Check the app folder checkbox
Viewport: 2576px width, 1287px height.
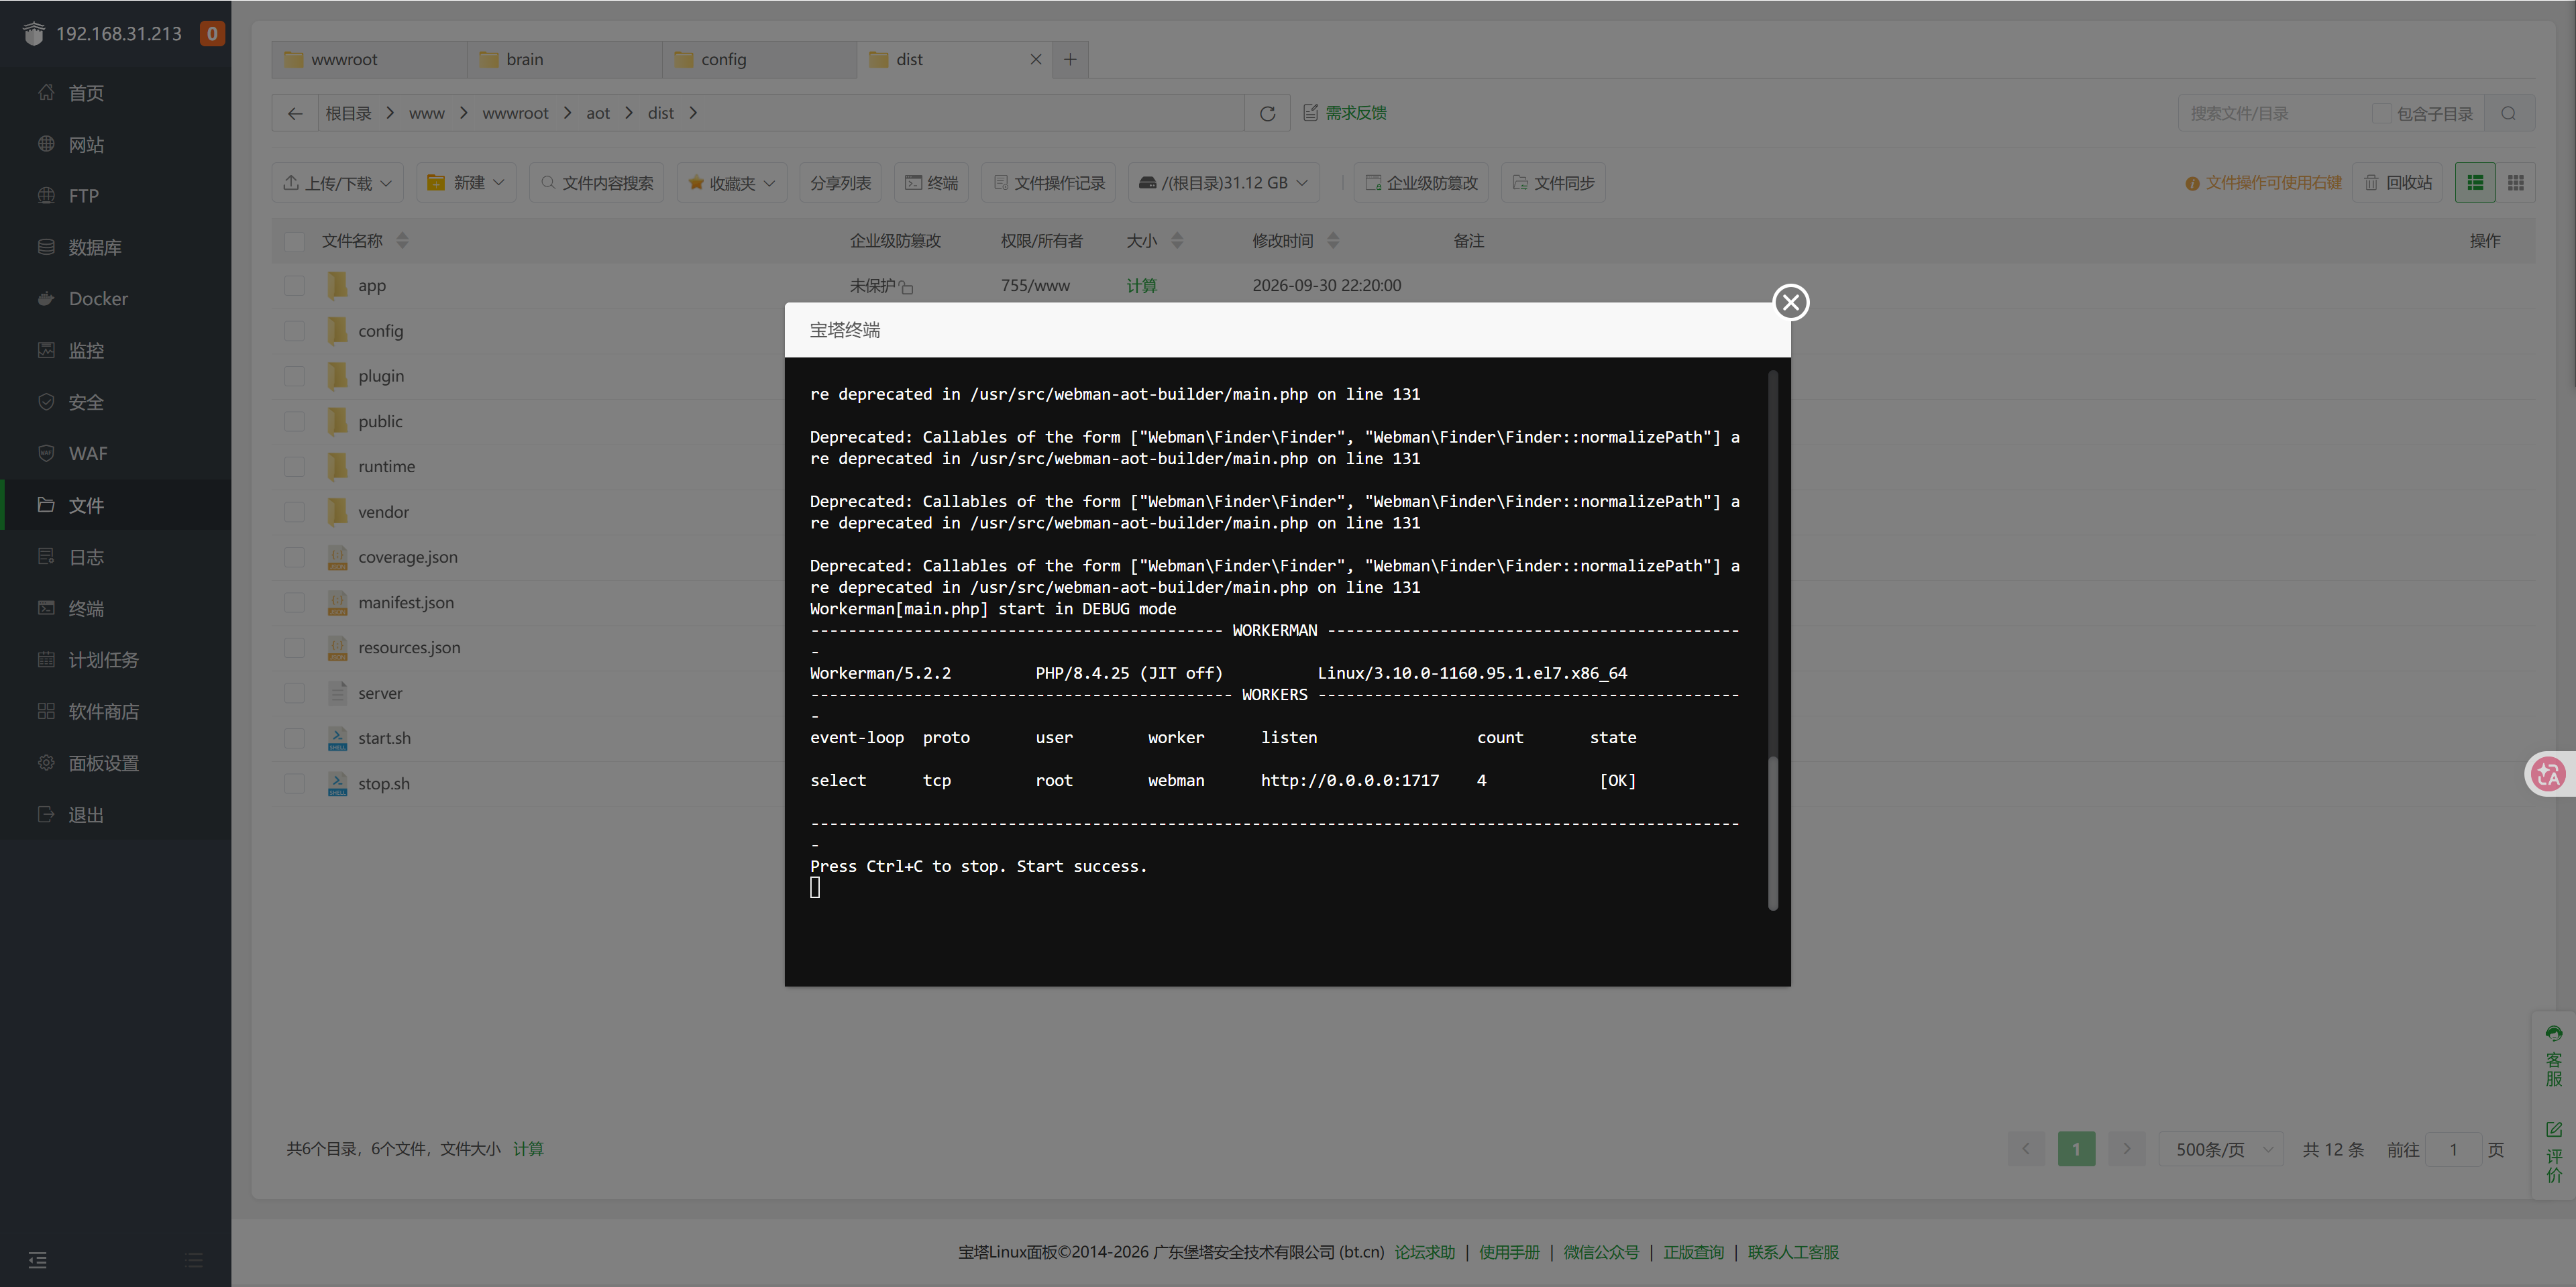tap(294, 285)
